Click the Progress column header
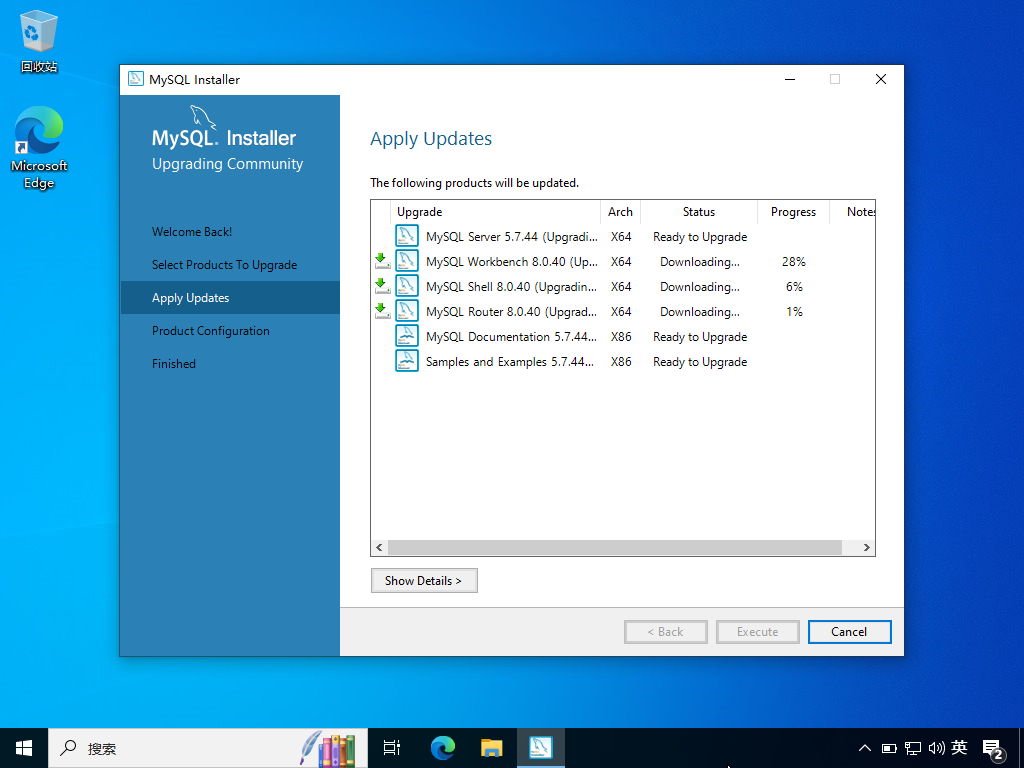The height and width of the screenshot is (768, 1024). 793,212
